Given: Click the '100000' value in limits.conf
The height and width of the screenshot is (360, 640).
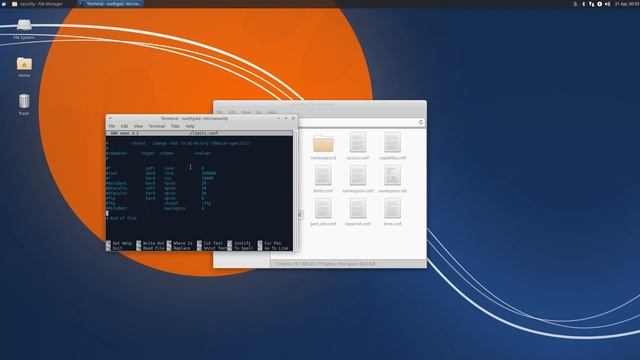Looking at the screenshot, I should [209, 173].
